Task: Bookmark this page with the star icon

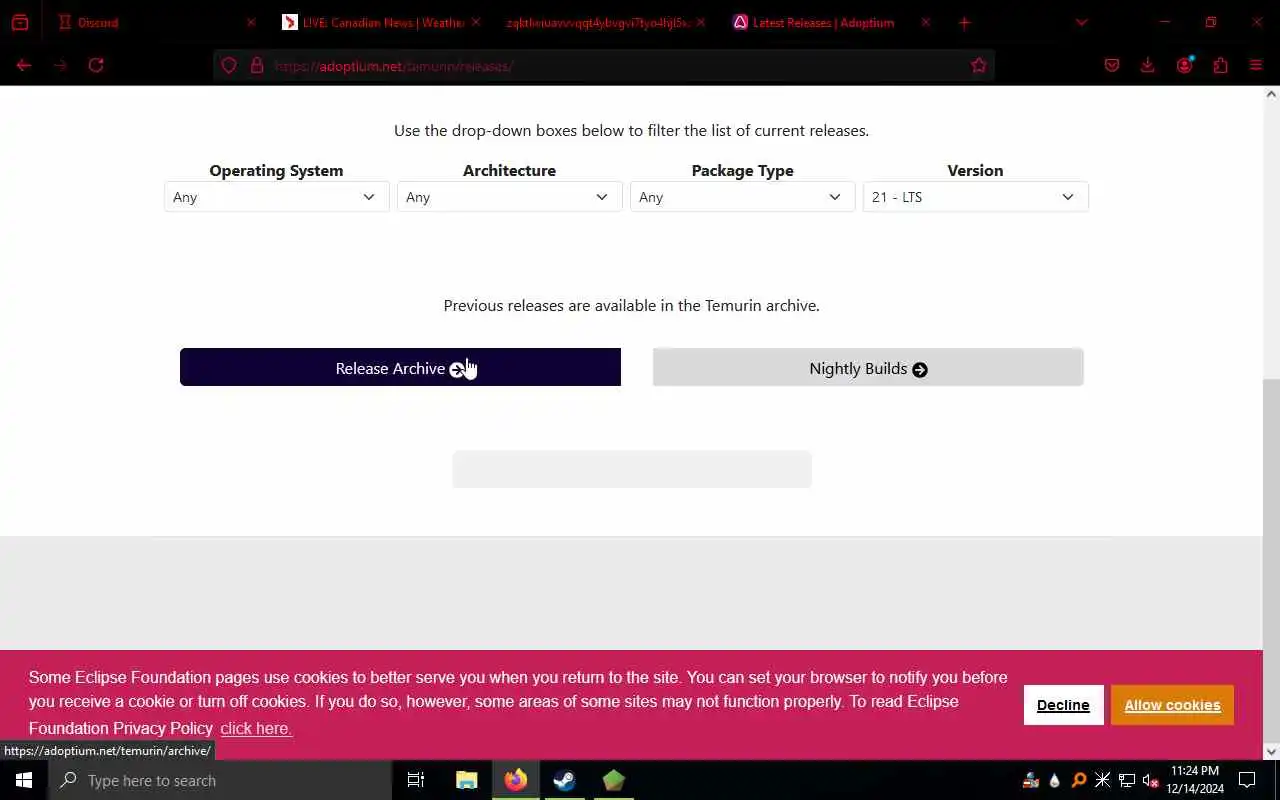Action: tap(979, 66)
